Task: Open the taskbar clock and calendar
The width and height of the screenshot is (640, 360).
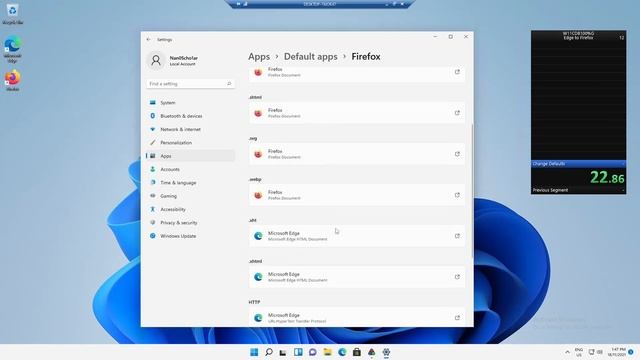Action: 616,352
